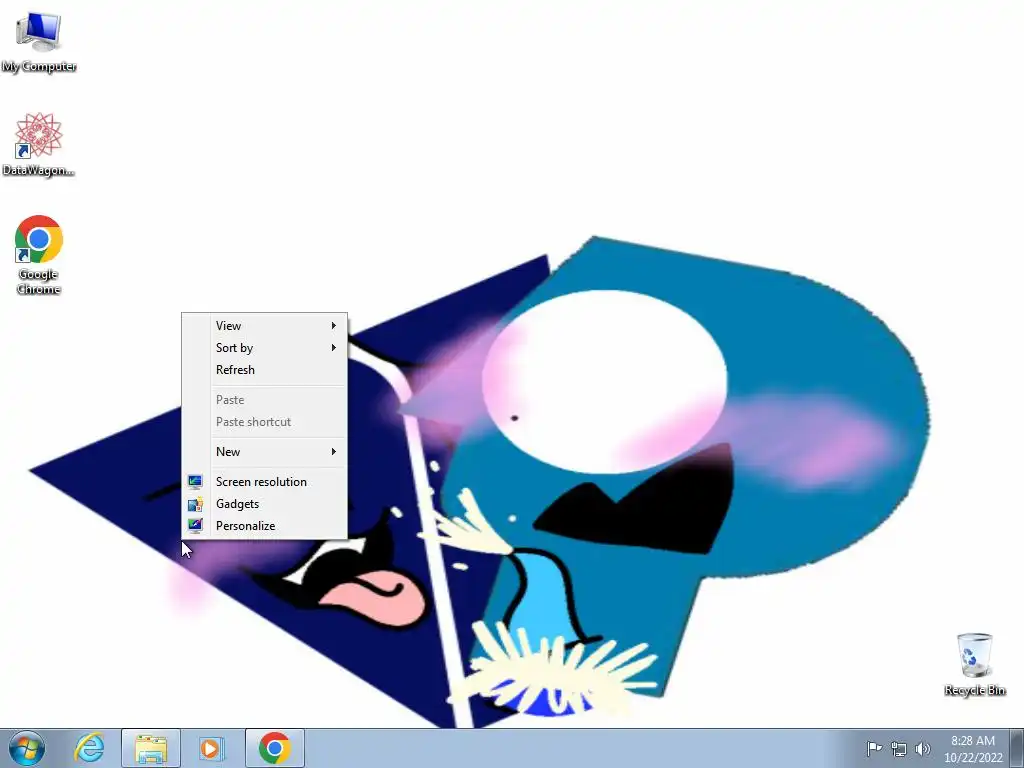Launch Internet Explorer from the taskbar
The width and height of the screenshot is (1024, 768).
click(89, 748)
